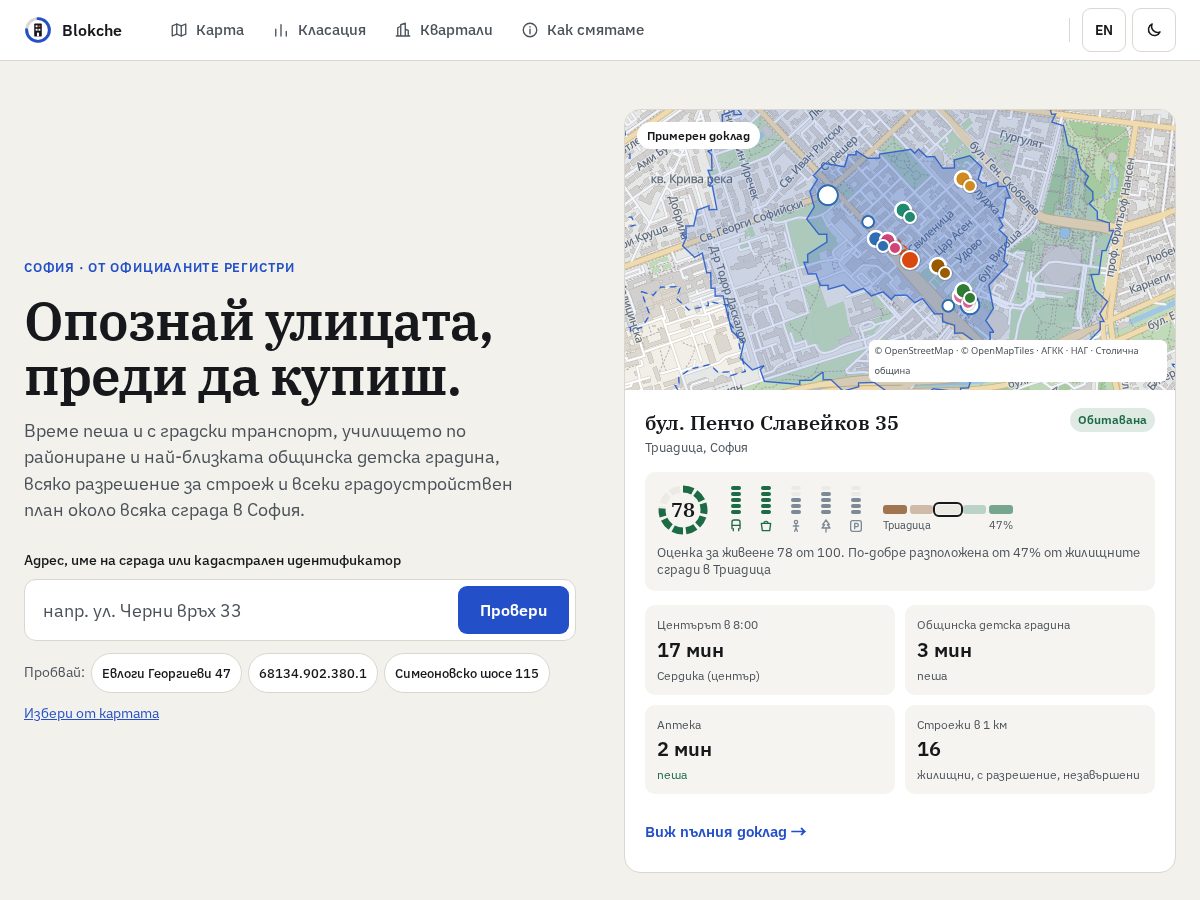Click the map icon beside Карта
The height and width of the screenshot is (900, 1200).
coord(179,30)
